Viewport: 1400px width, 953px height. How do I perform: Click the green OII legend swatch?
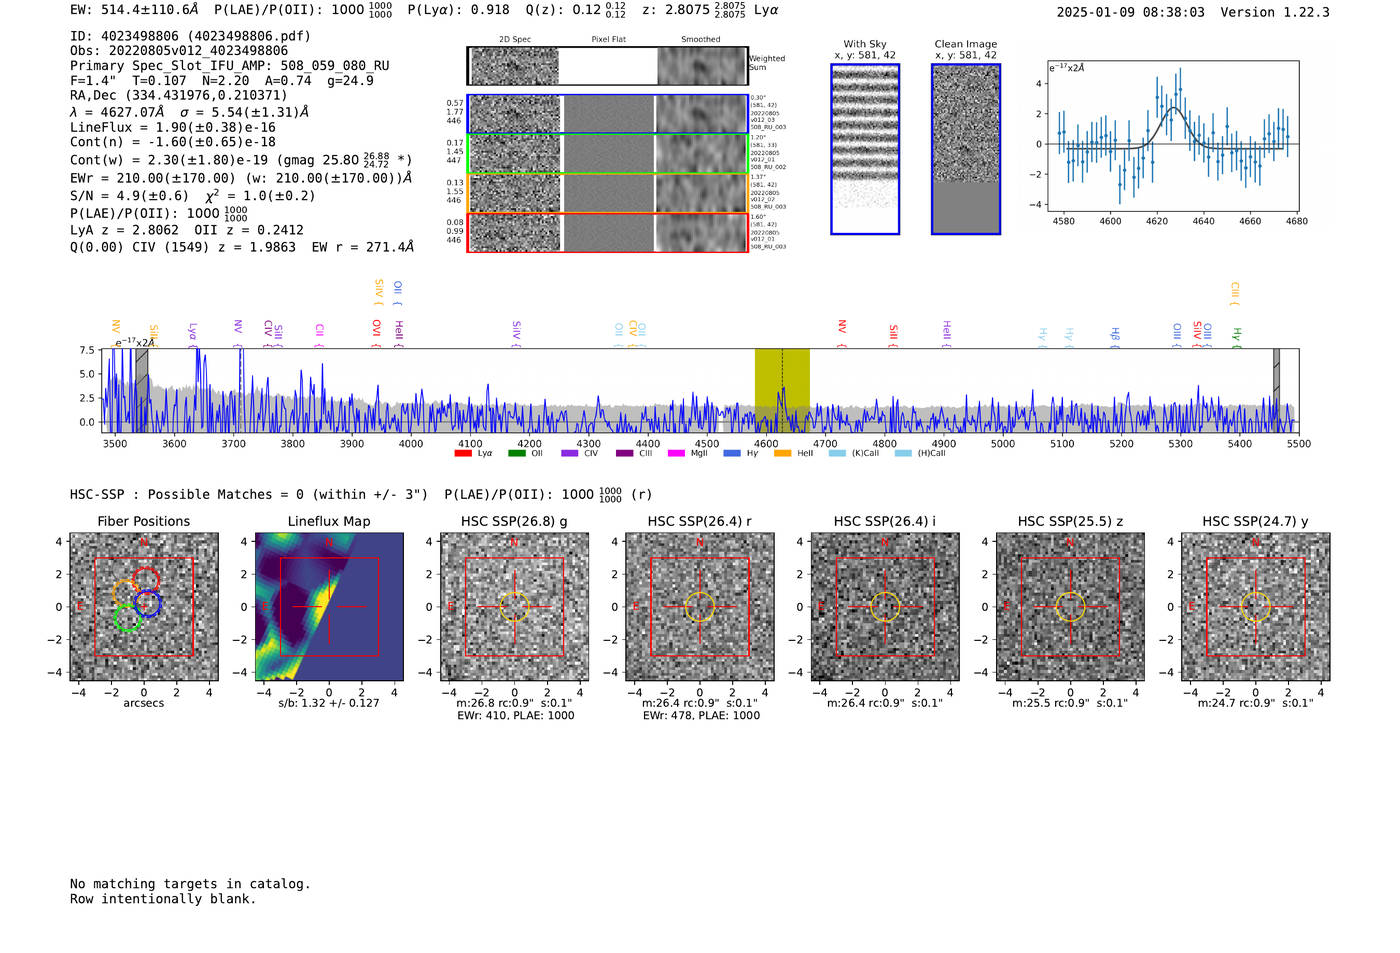(516, 453)
